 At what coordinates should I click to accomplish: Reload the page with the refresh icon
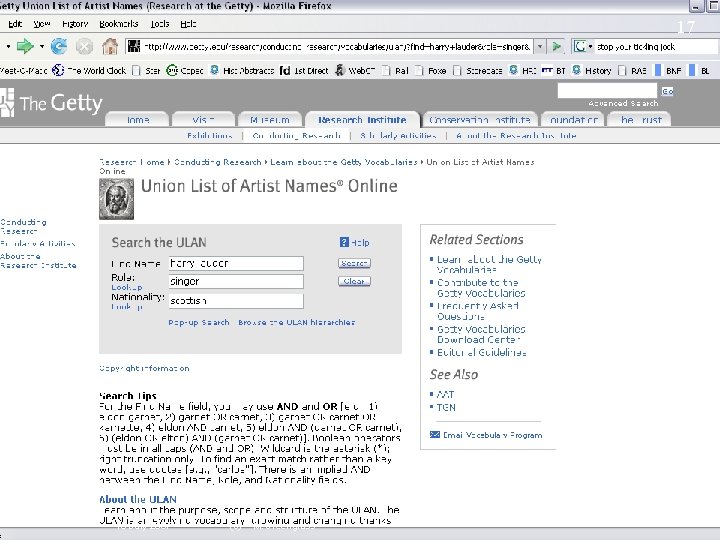point(59,46)
